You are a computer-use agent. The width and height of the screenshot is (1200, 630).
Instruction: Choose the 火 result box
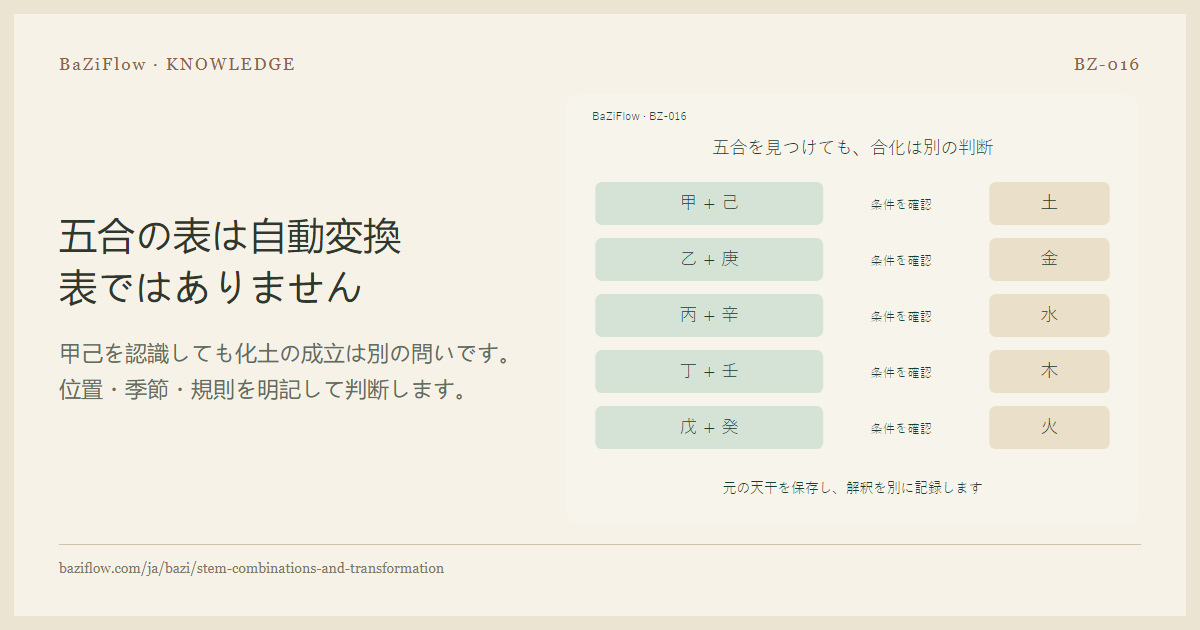click(x=1049, y=427)
